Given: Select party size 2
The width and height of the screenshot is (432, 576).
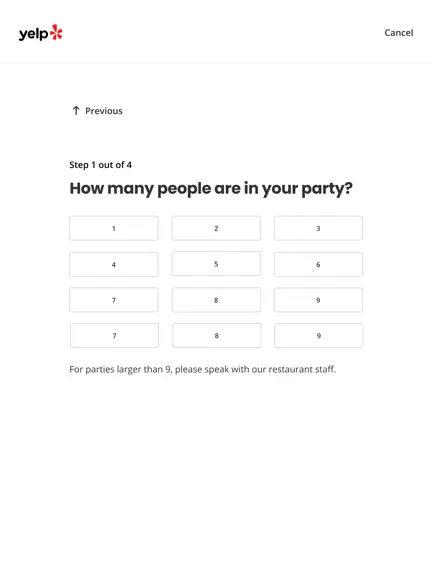Looking at the screenshot, I should click(x=216, y=228).
